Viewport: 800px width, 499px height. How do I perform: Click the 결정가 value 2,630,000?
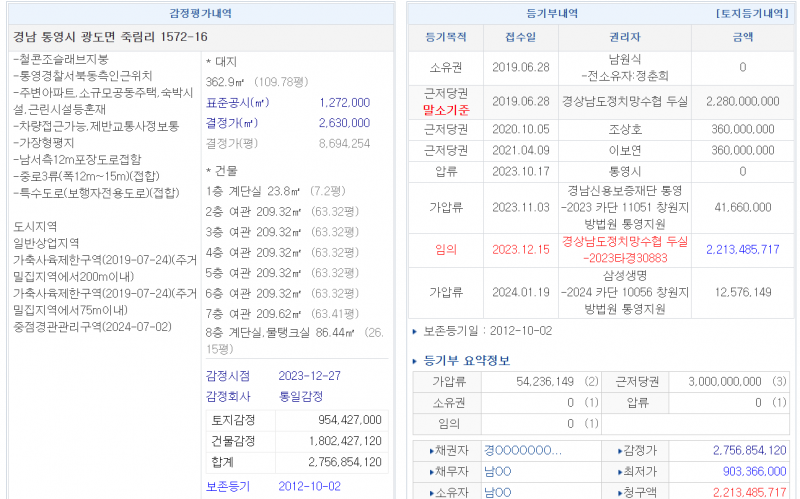click(344, 123)
